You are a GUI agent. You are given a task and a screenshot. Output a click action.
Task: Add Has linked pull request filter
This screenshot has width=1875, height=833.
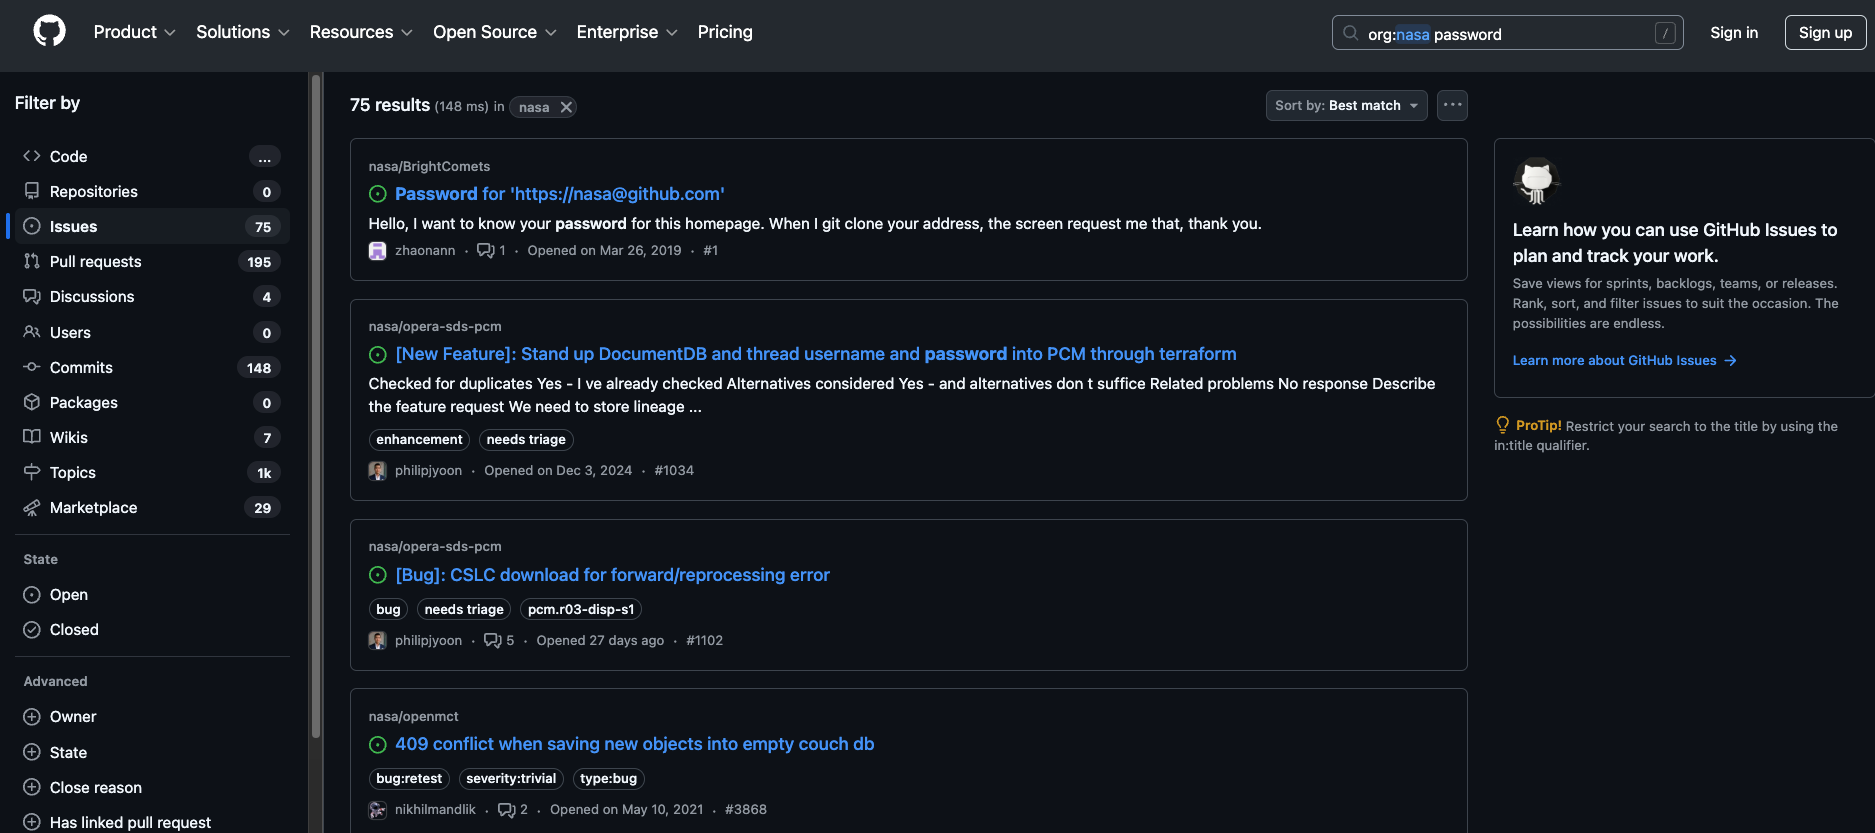coord(130,822)
